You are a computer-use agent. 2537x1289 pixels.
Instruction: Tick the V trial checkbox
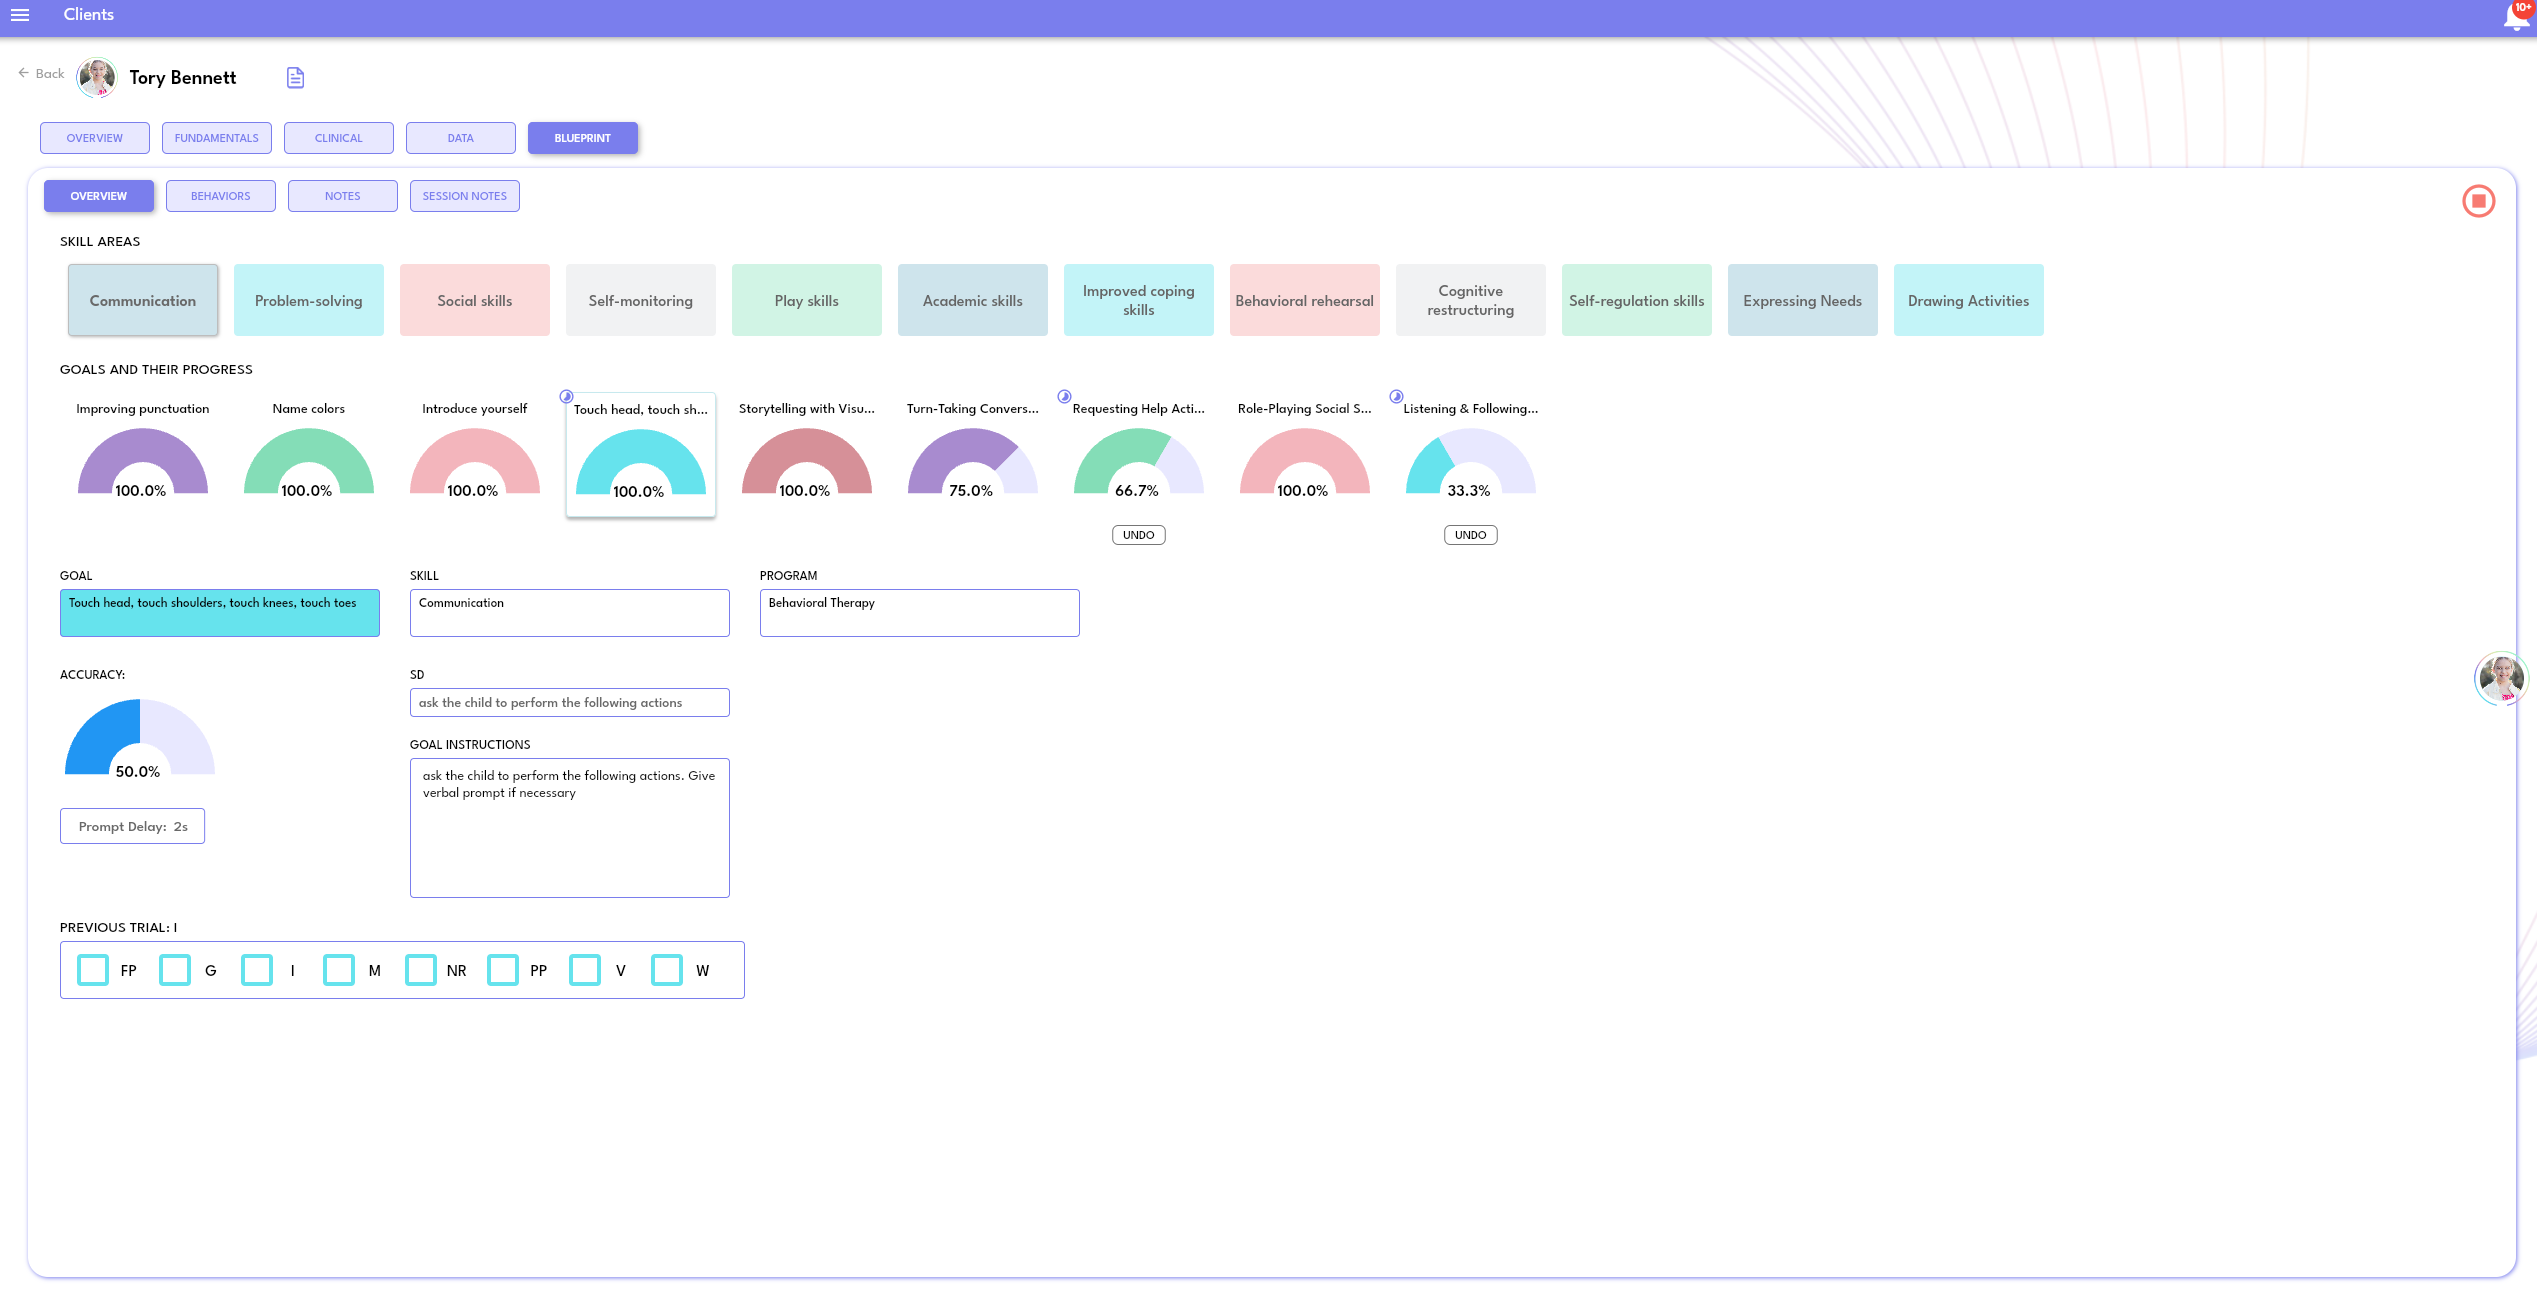coord(585,970)
